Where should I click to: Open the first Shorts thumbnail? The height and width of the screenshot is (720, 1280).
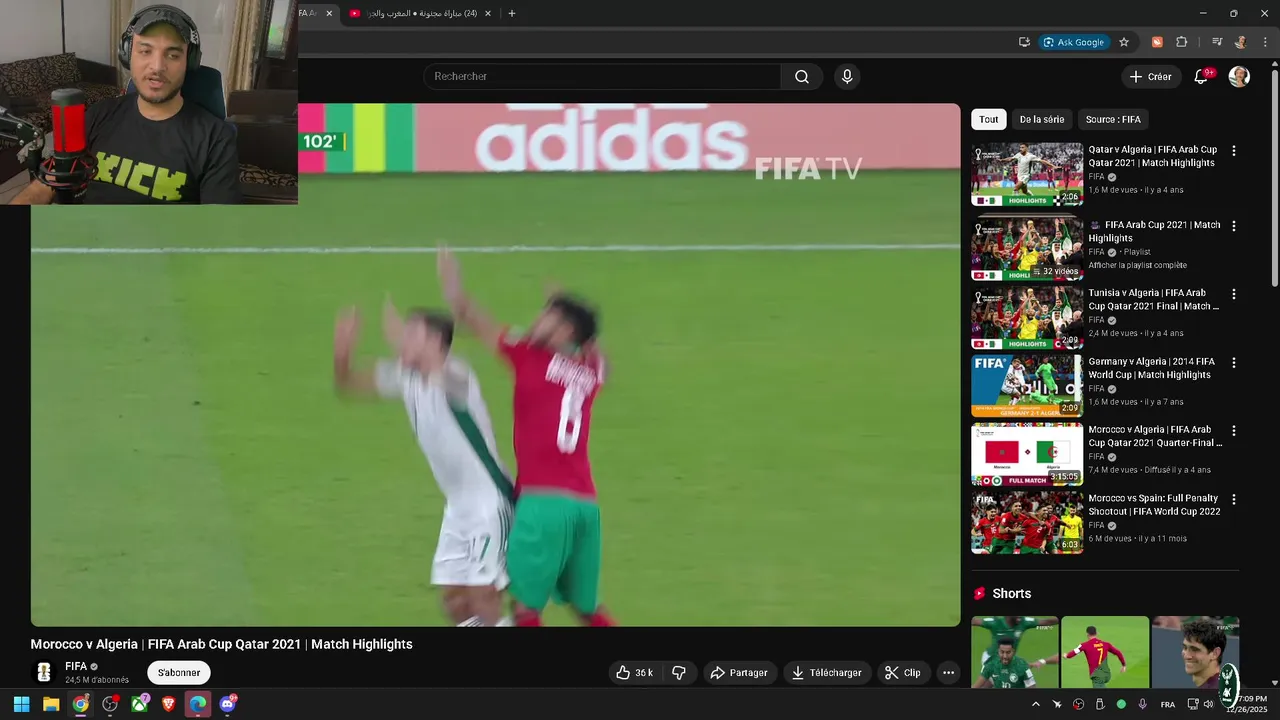pyautogui.click(x=1014, y=652)
